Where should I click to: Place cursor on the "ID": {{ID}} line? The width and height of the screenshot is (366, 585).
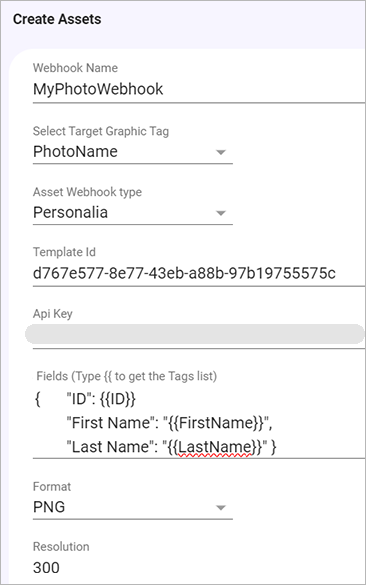click(x=101, y=399)
